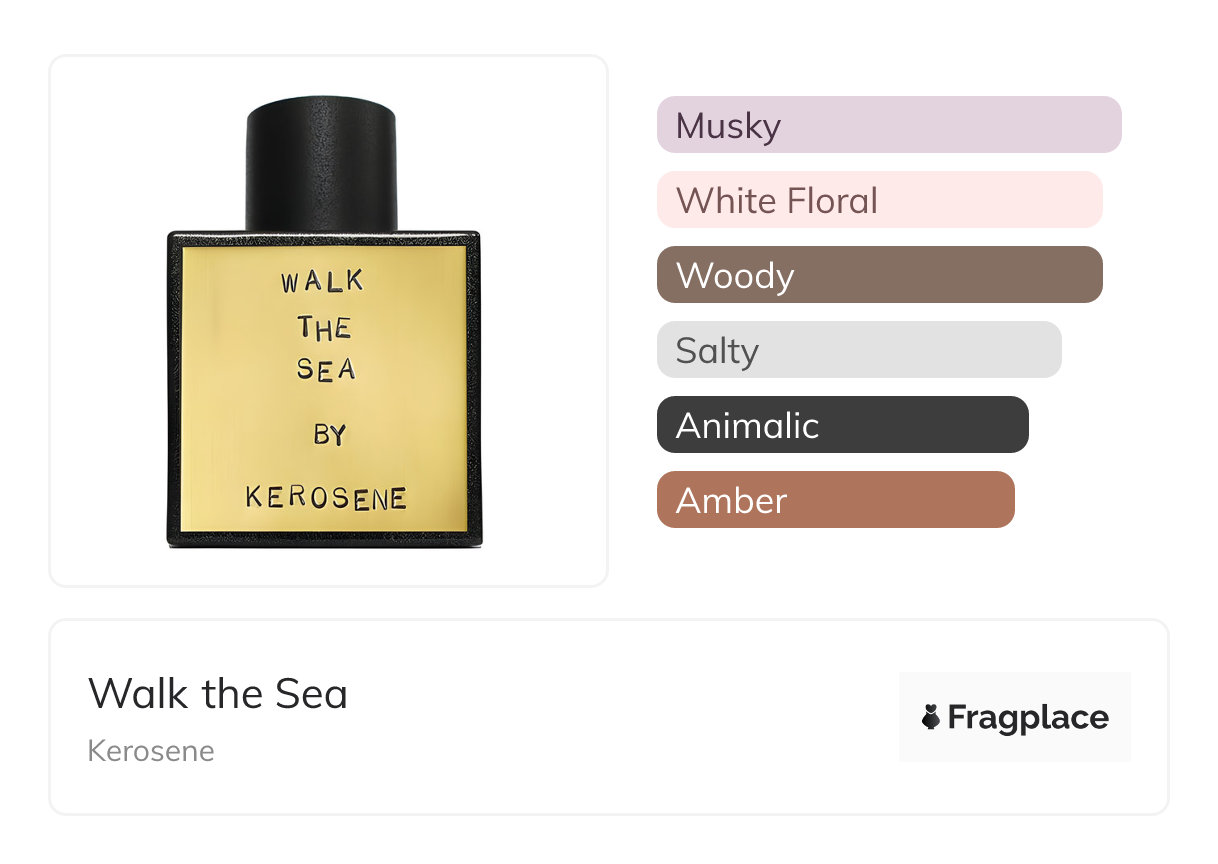This screenshot has height=864, width=1218.
Task: Open the Walk the Sea bottle image
Action: (324, 322)
